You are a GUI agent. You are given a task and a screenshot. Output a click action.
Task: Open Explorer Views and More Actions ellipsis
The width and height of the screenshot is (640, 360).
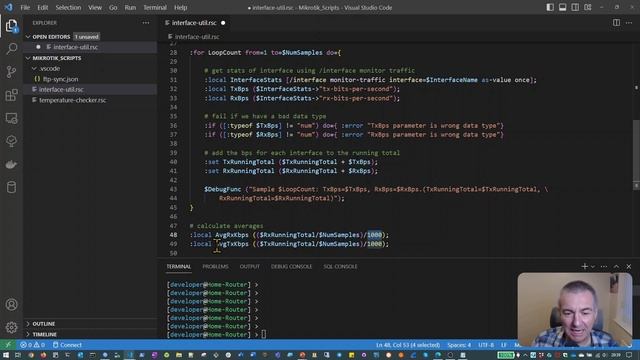[146, 23]
